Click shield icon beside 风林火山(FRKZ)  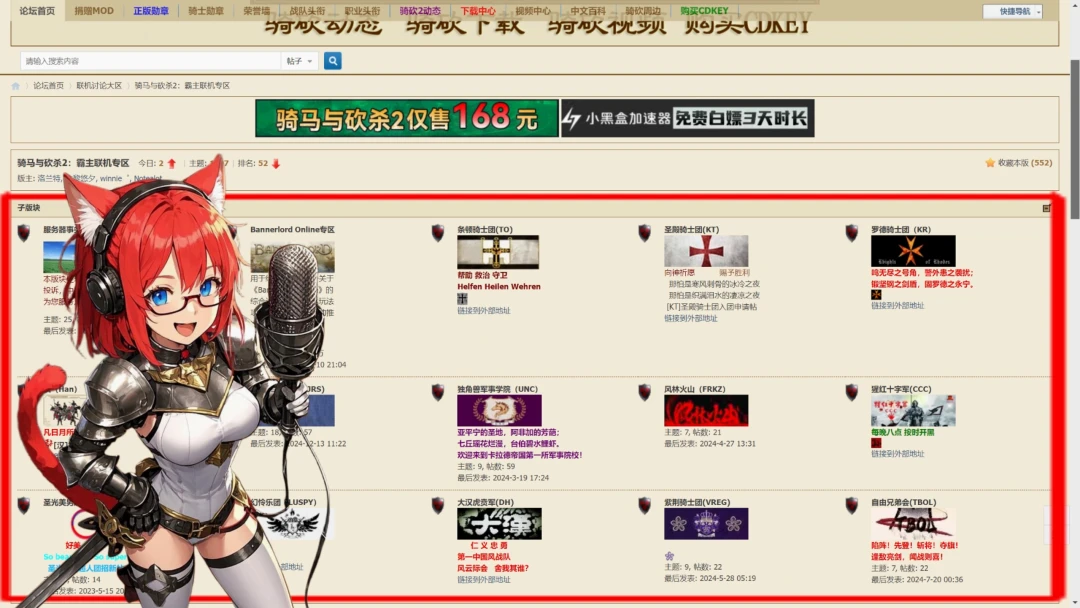tap(645, 392)
